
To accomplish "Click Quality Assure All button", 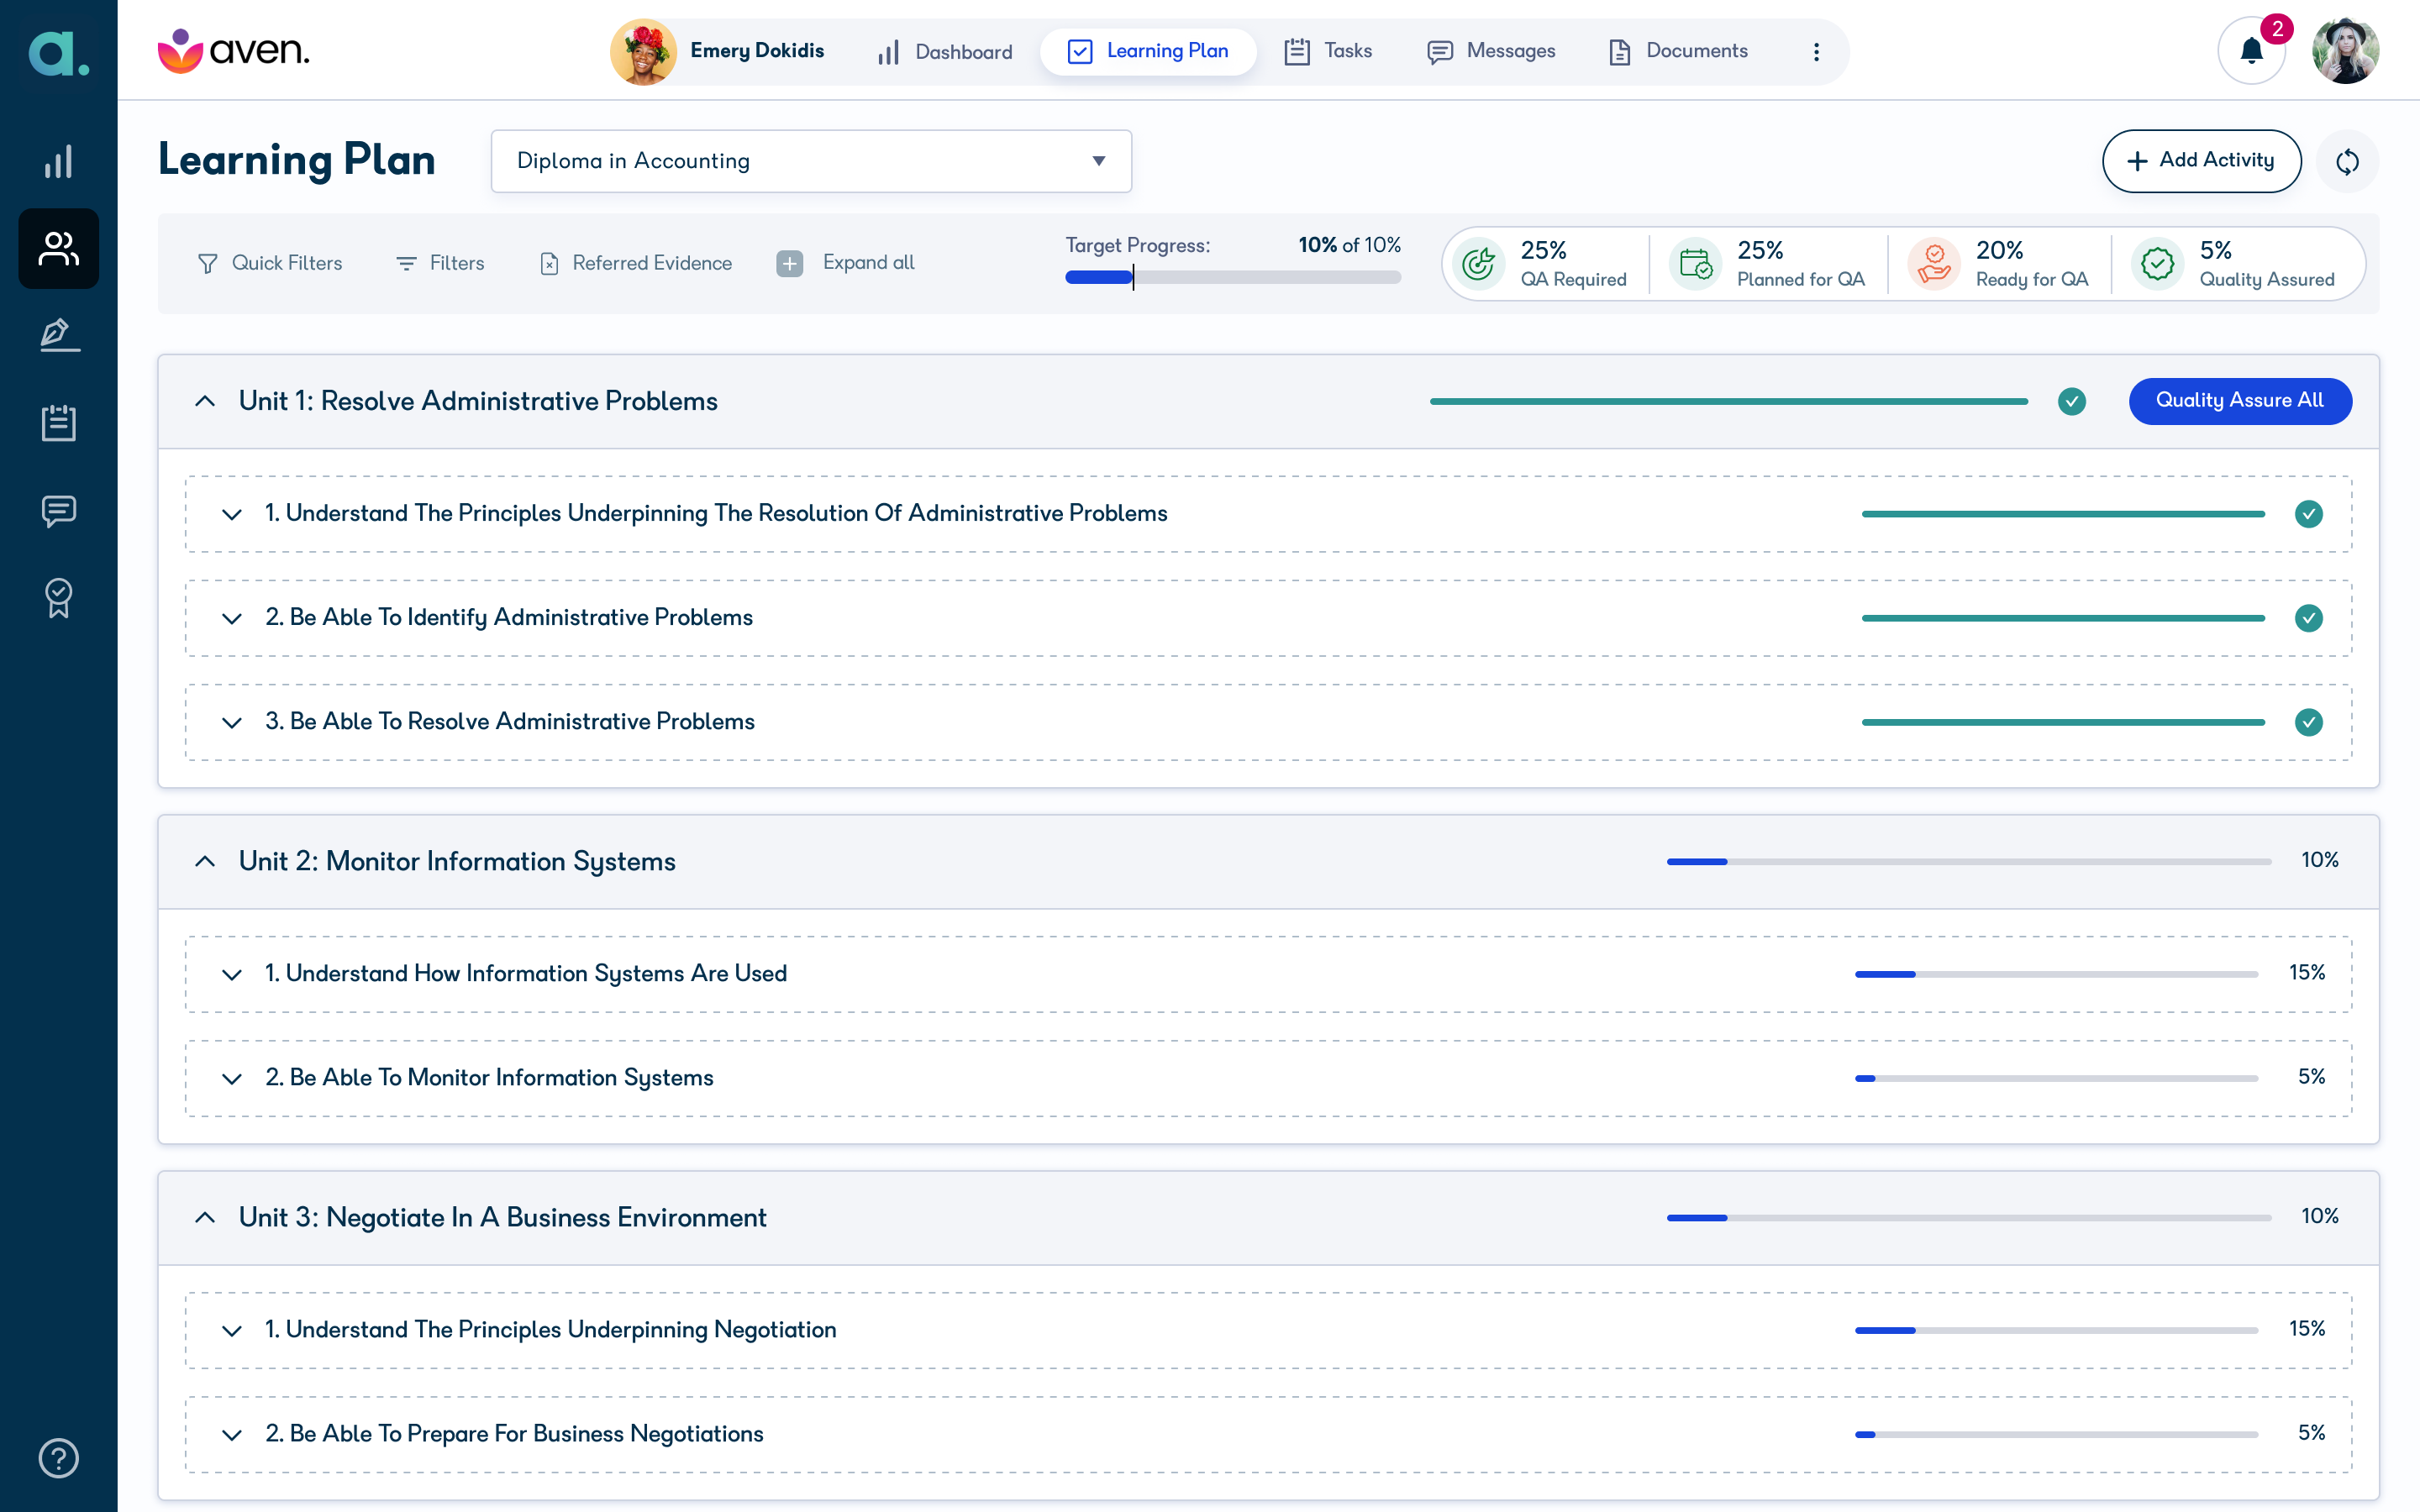I will pos(2240,401).
